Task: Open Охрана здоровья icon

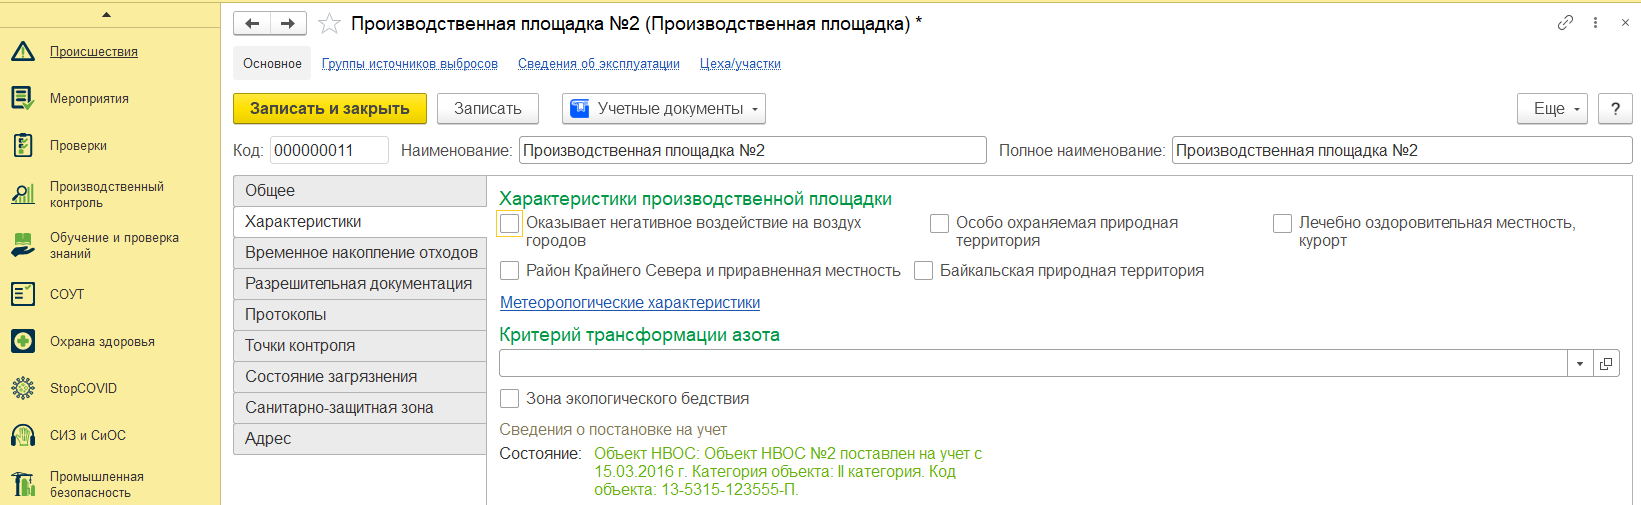Action: (23, 341)
